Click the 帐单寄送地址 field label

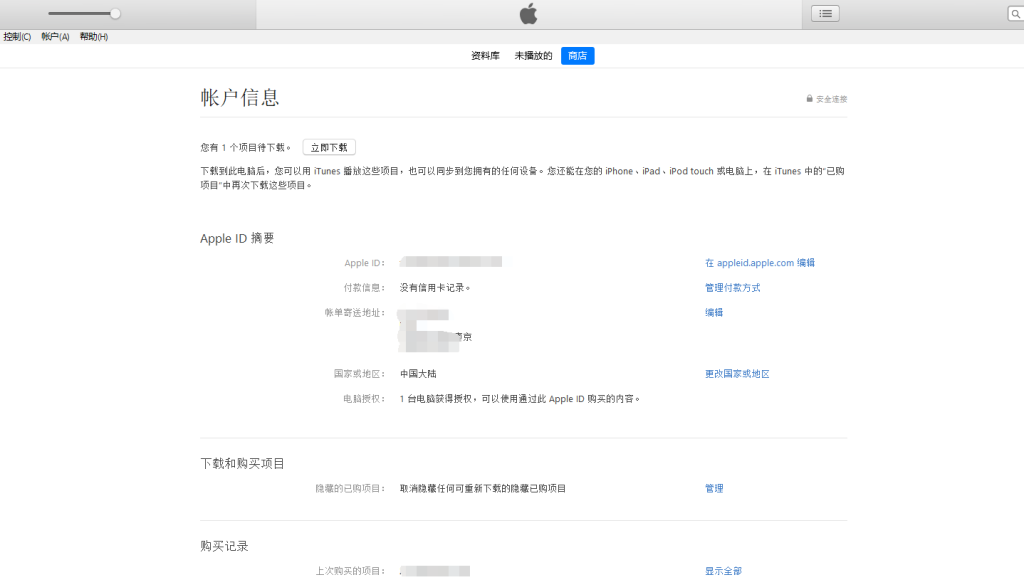355,312
